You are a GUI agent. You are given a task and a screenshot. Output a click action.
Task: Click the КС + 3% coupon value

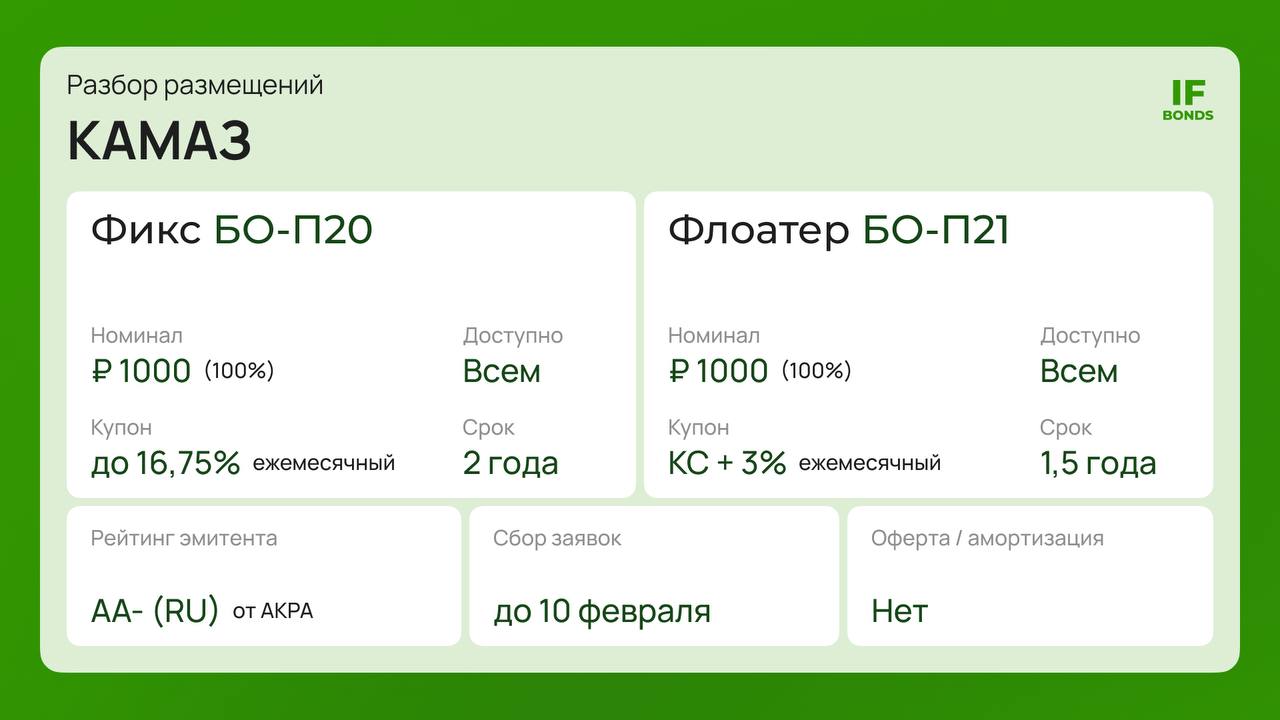click(x=727, y=463)
